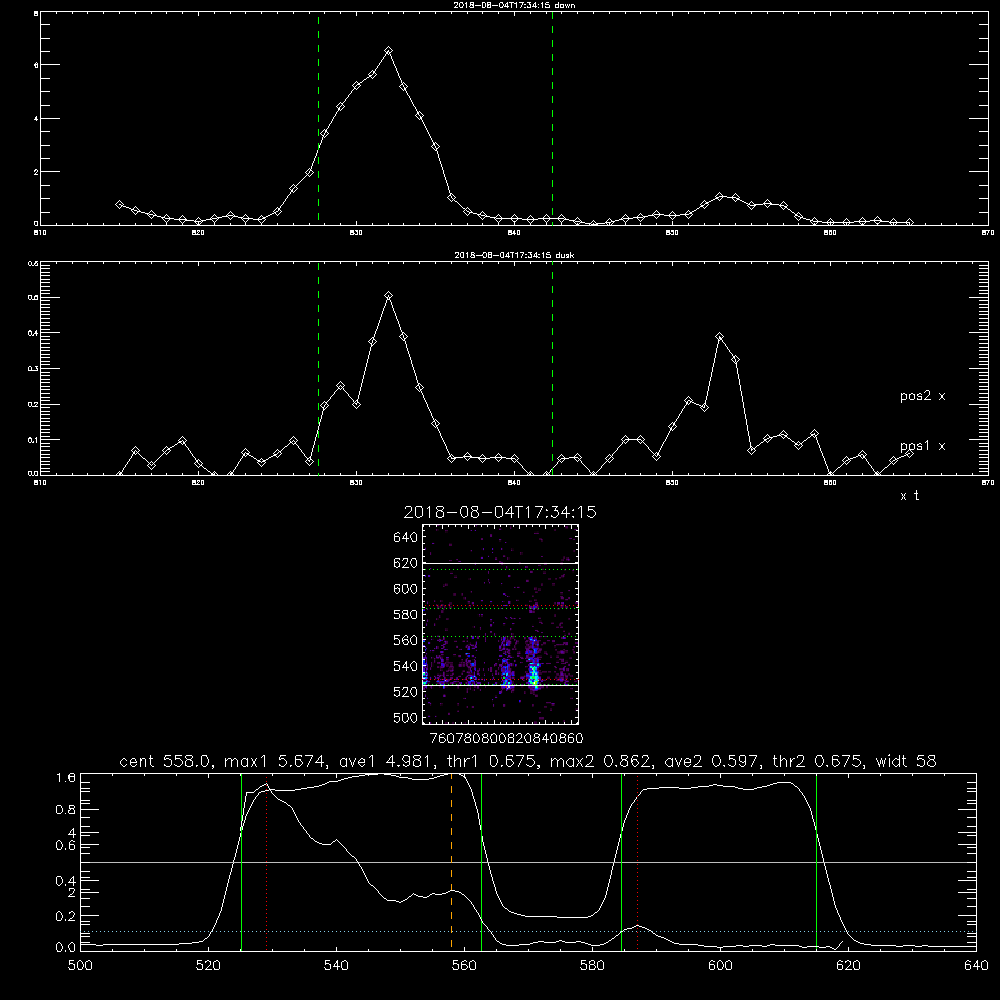This screenshot has height=1000, width=1000.
Task: Click the green vertical line near 563 in the bottom plot
Action: 482,861
